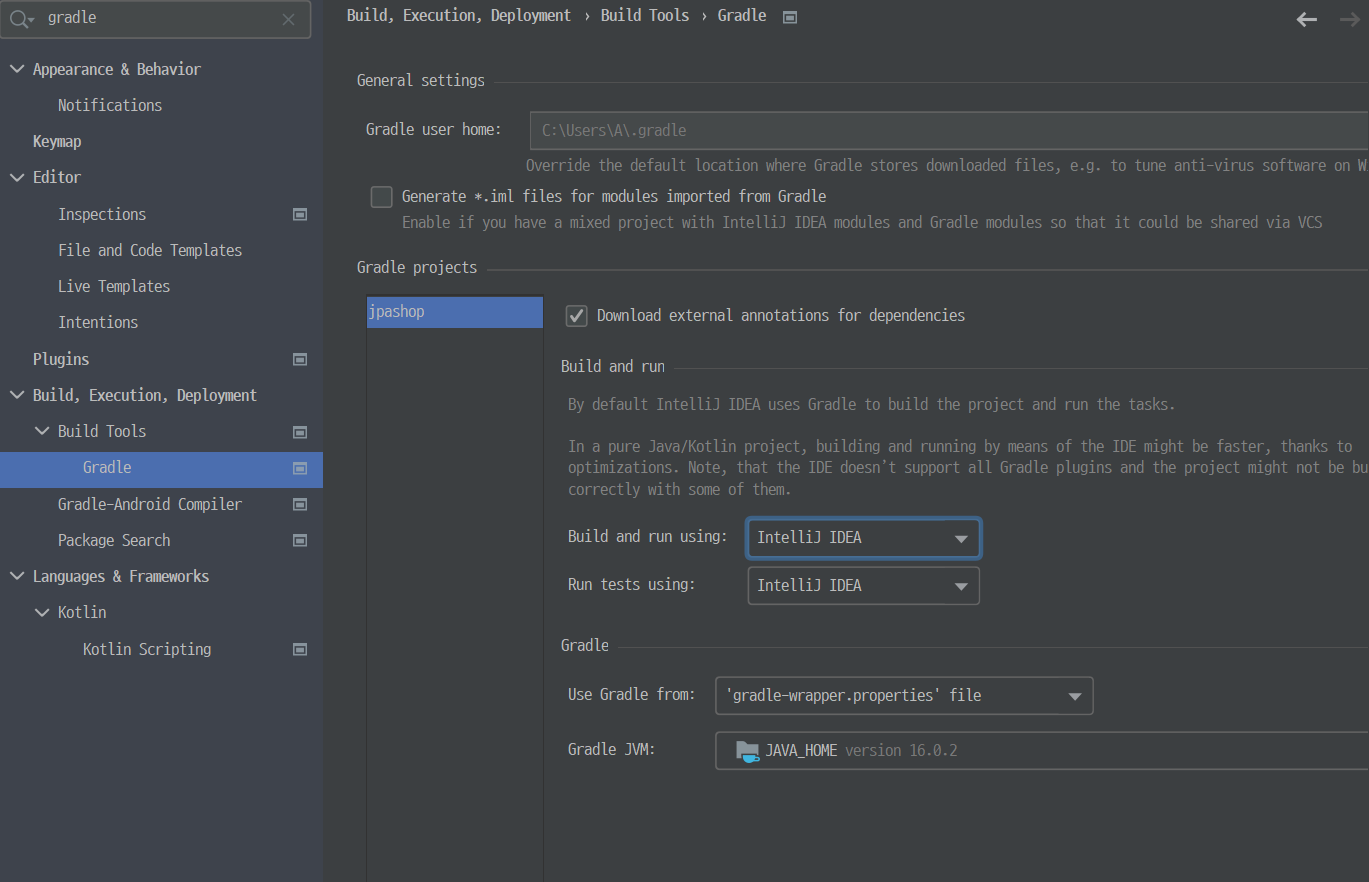
Task: Open Inspections settings
Action: [102, 214]
